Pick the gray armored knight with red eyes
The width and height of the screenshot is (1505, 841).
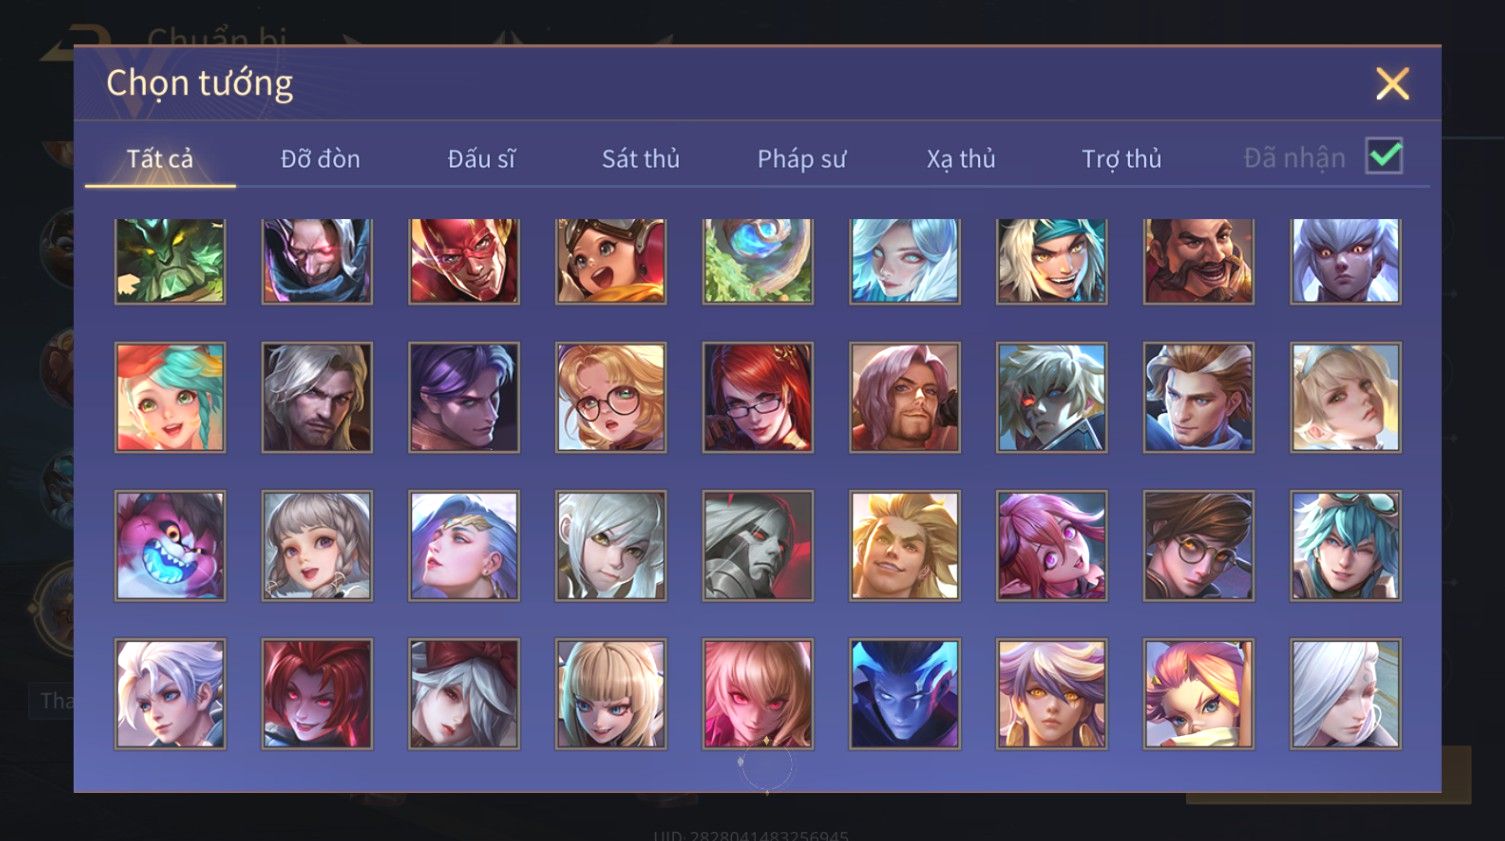coord(758,546)
